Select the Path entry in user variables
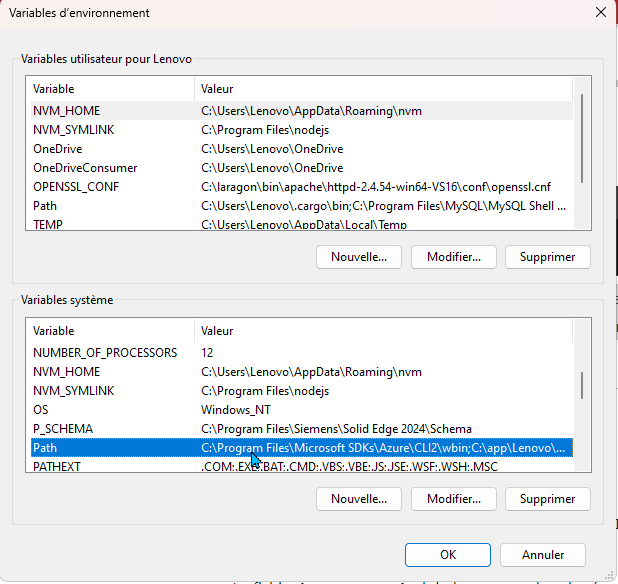 pyautogui.click(x=45, y=206)
